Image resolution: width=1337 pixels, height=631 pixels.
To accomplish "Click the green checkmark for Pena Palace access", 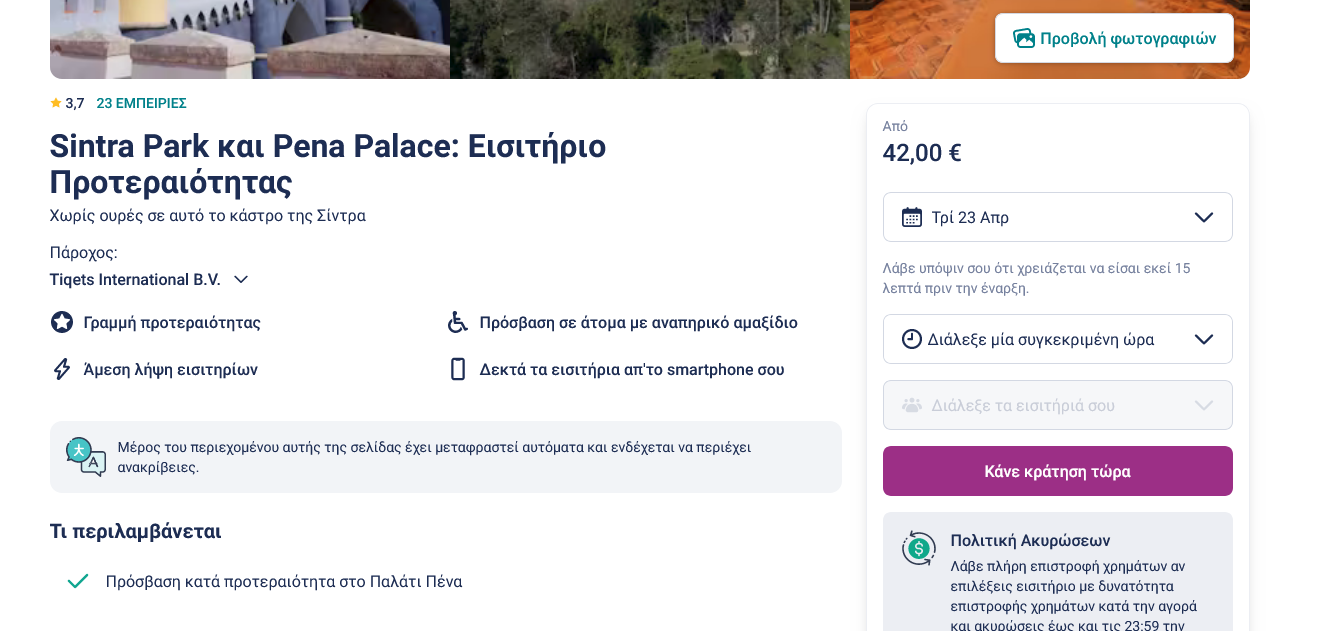I will click(78, 581).
